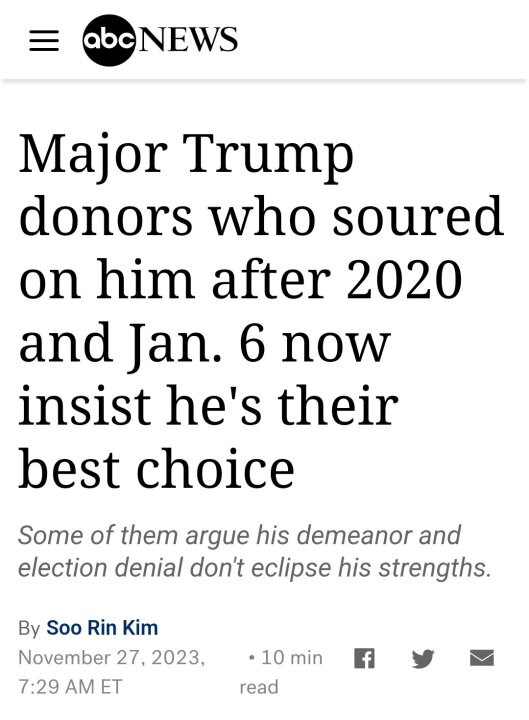
Task: Click headline line "best choice"
Action: [157, 468]
